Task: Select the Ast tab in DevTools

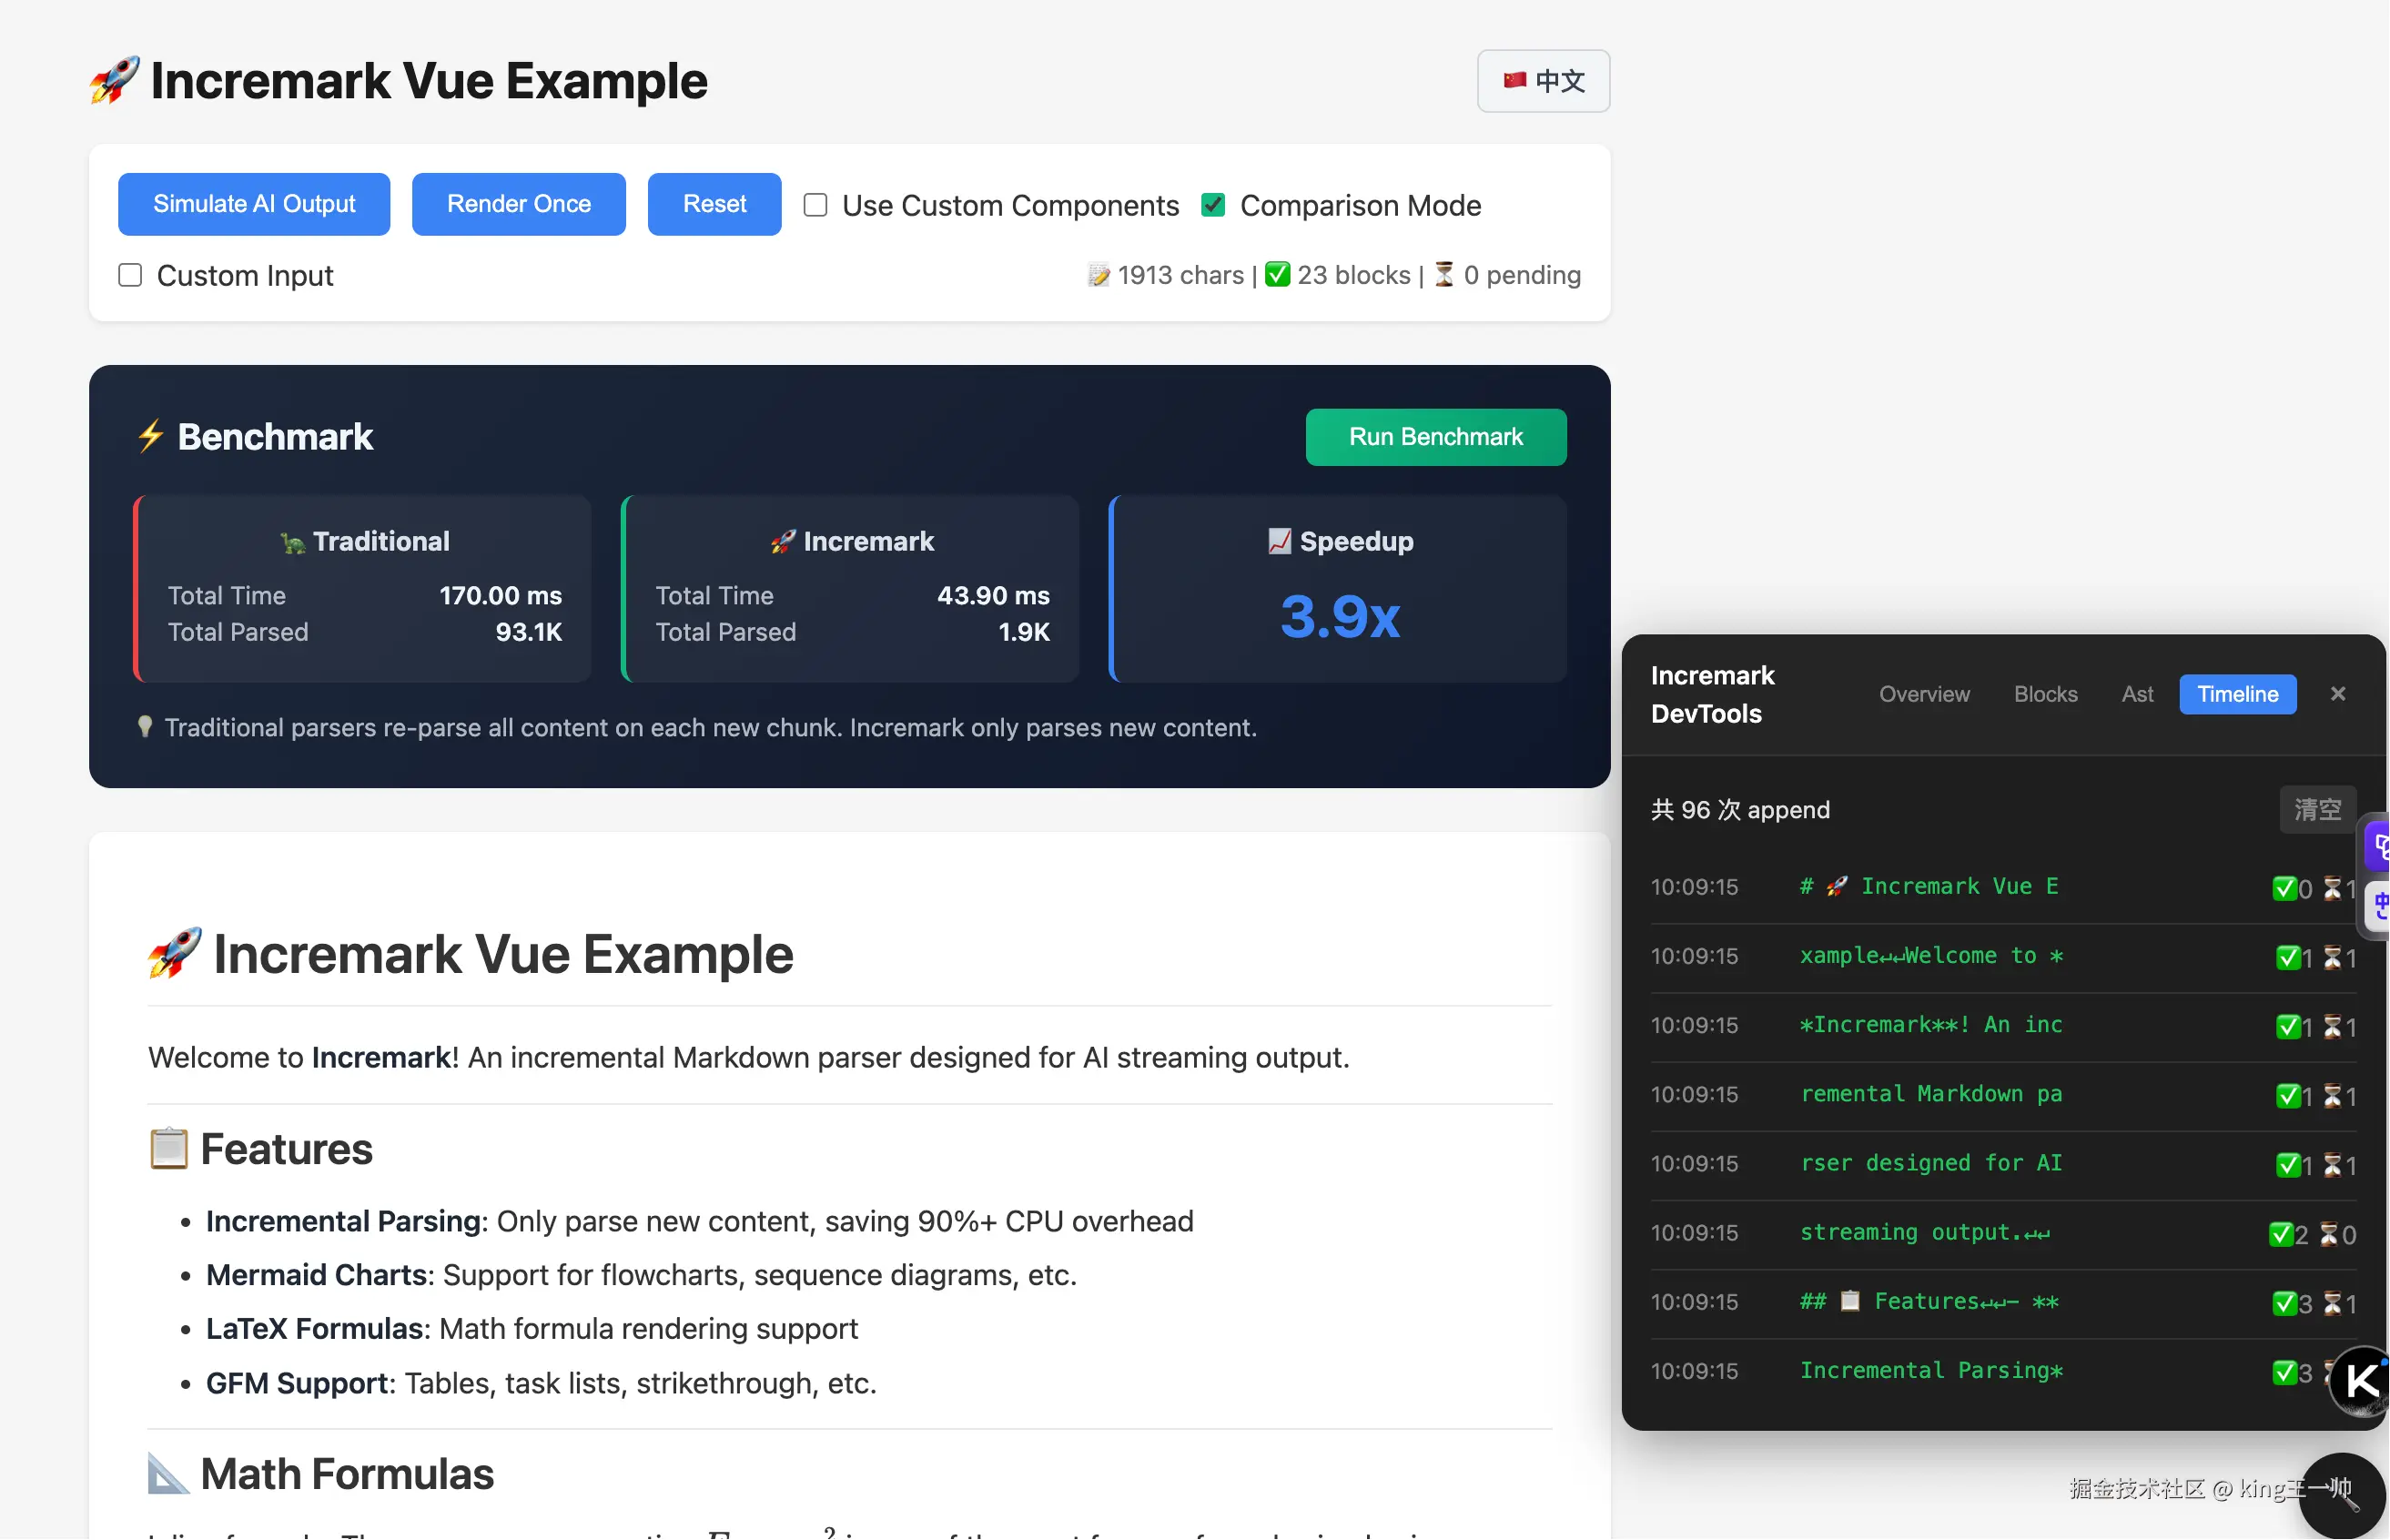Action: (2137, 694)
